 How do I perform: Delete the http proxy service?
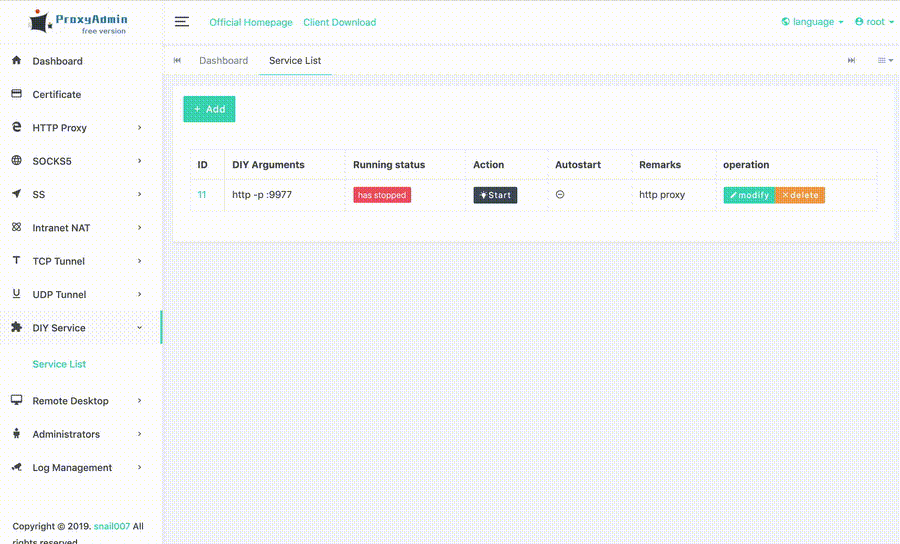coord(800,195)
